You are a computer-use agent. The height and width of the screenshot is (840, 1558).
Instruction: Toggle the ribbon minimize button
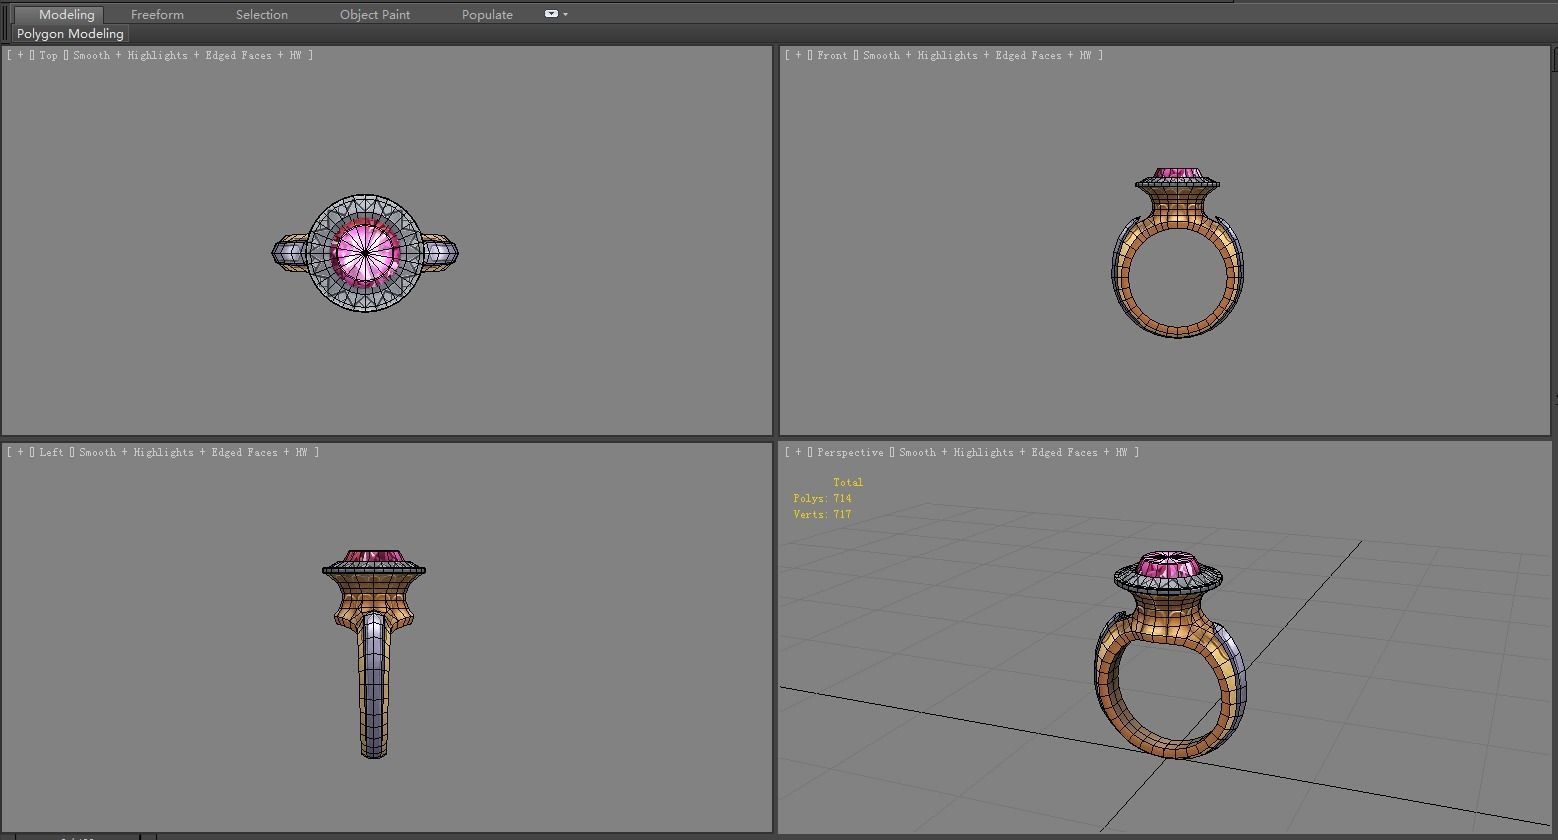(551, 14)
